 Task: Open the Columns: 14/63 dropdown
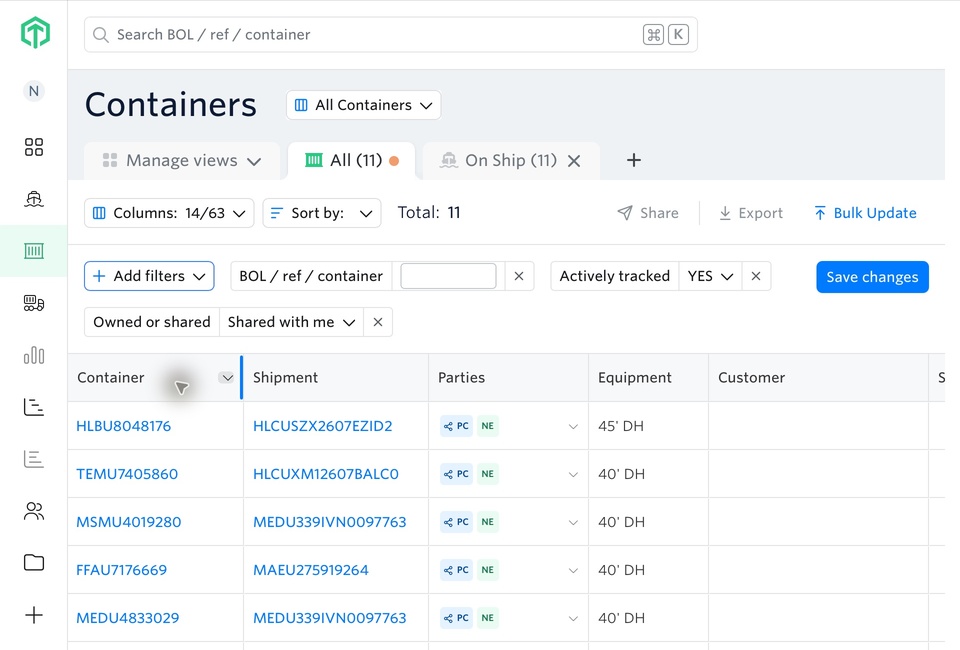pyautogui.click(x=169, y=213)
